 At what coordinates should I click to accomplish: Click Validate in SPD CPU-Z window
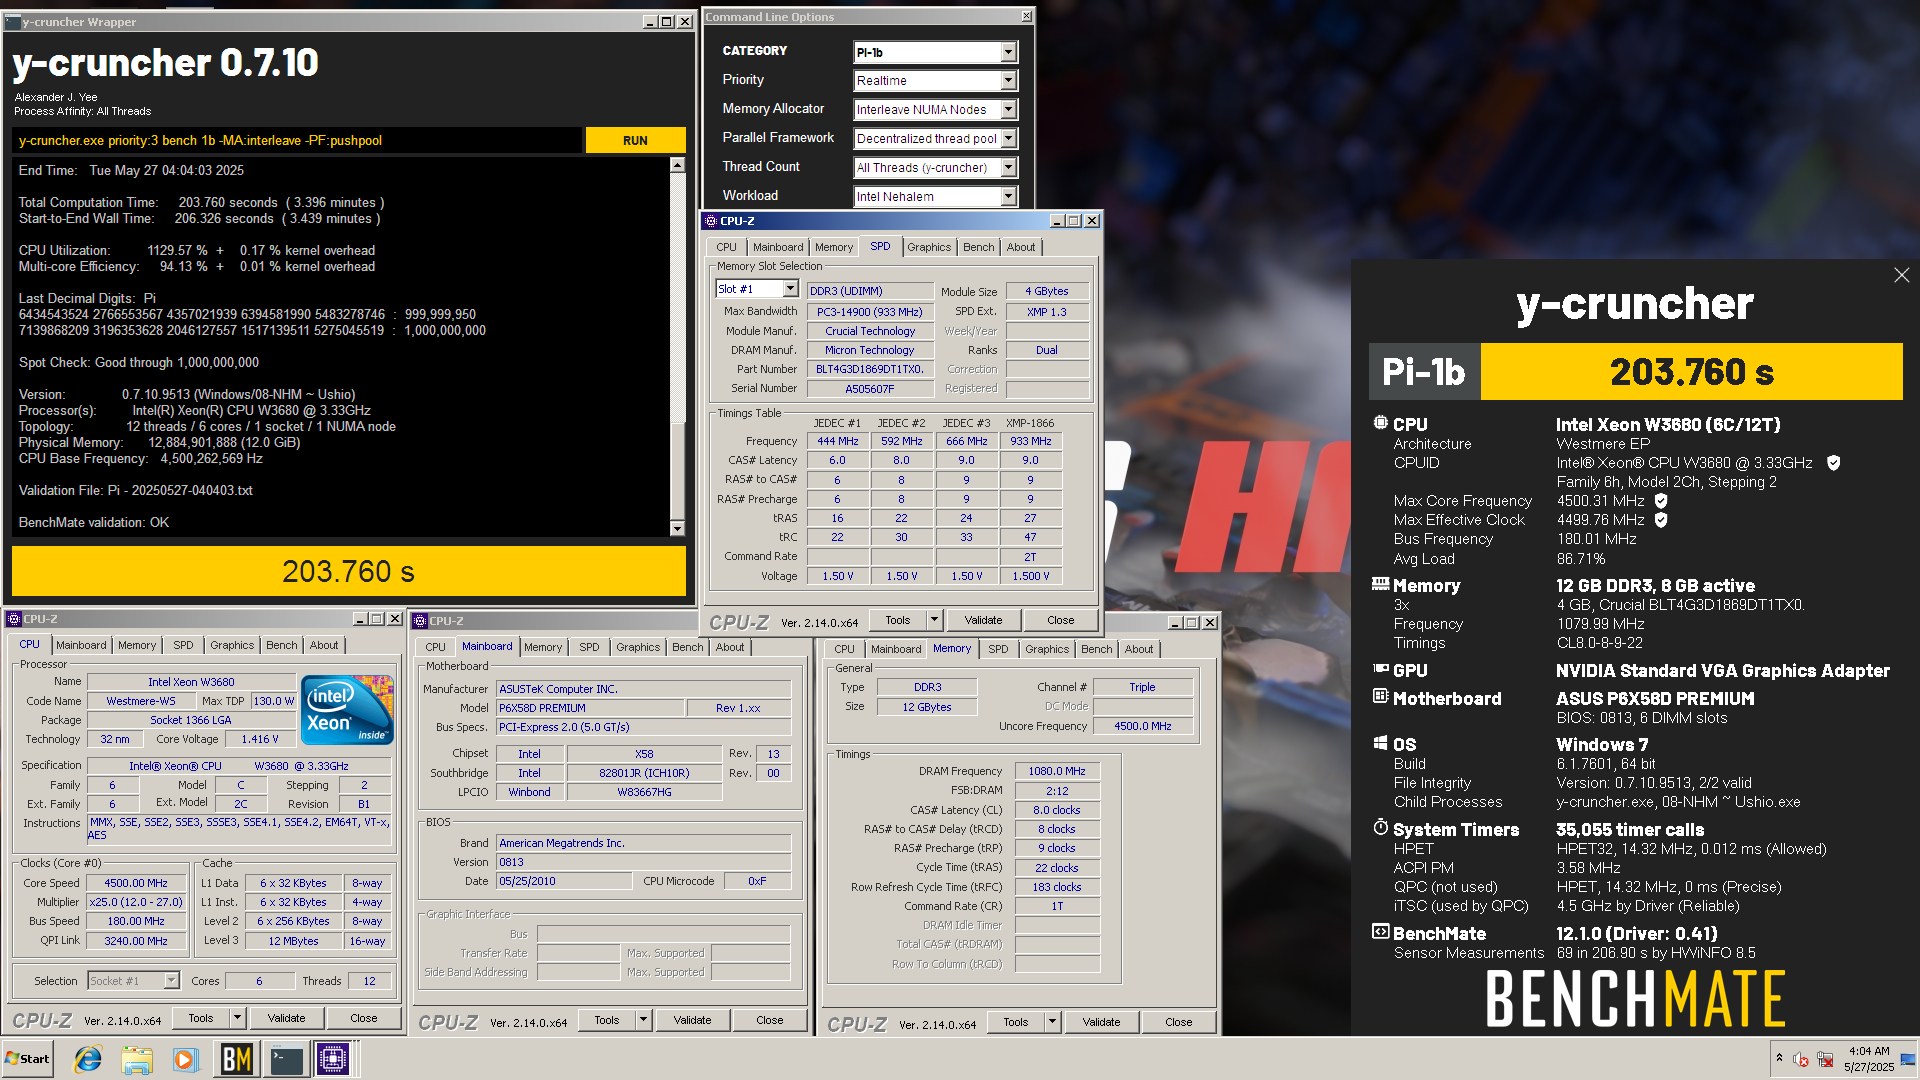point(983,620)
